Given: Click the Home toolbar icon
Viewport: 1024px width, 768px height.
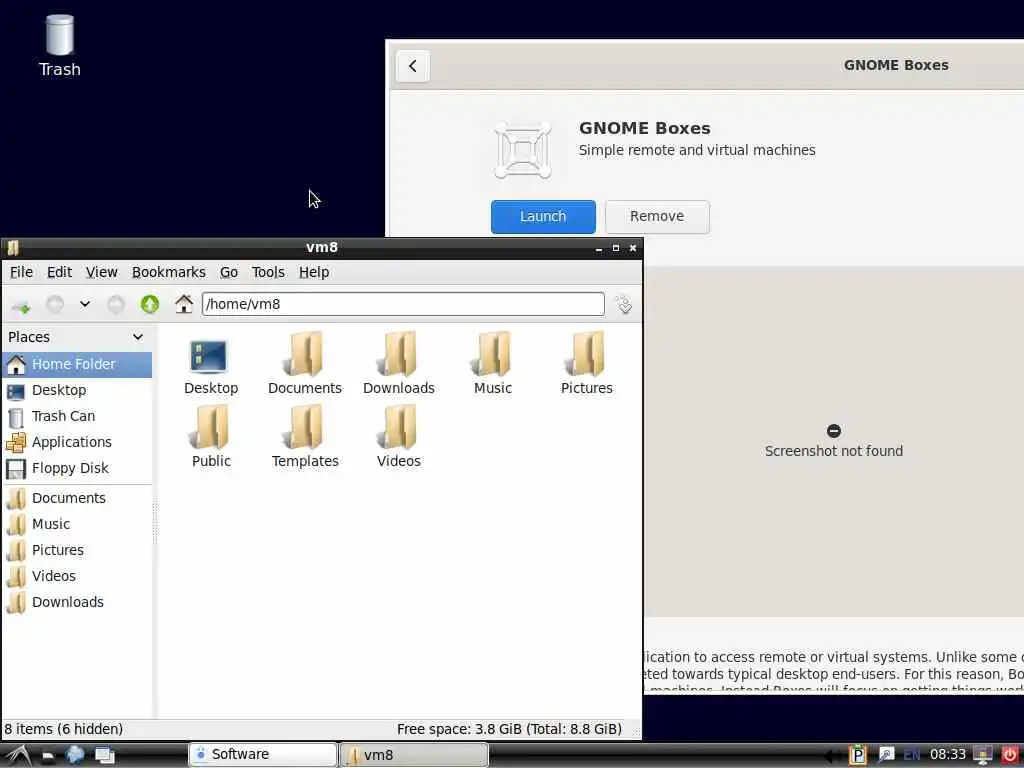Looking at the screenshot, I should [184, 304].
